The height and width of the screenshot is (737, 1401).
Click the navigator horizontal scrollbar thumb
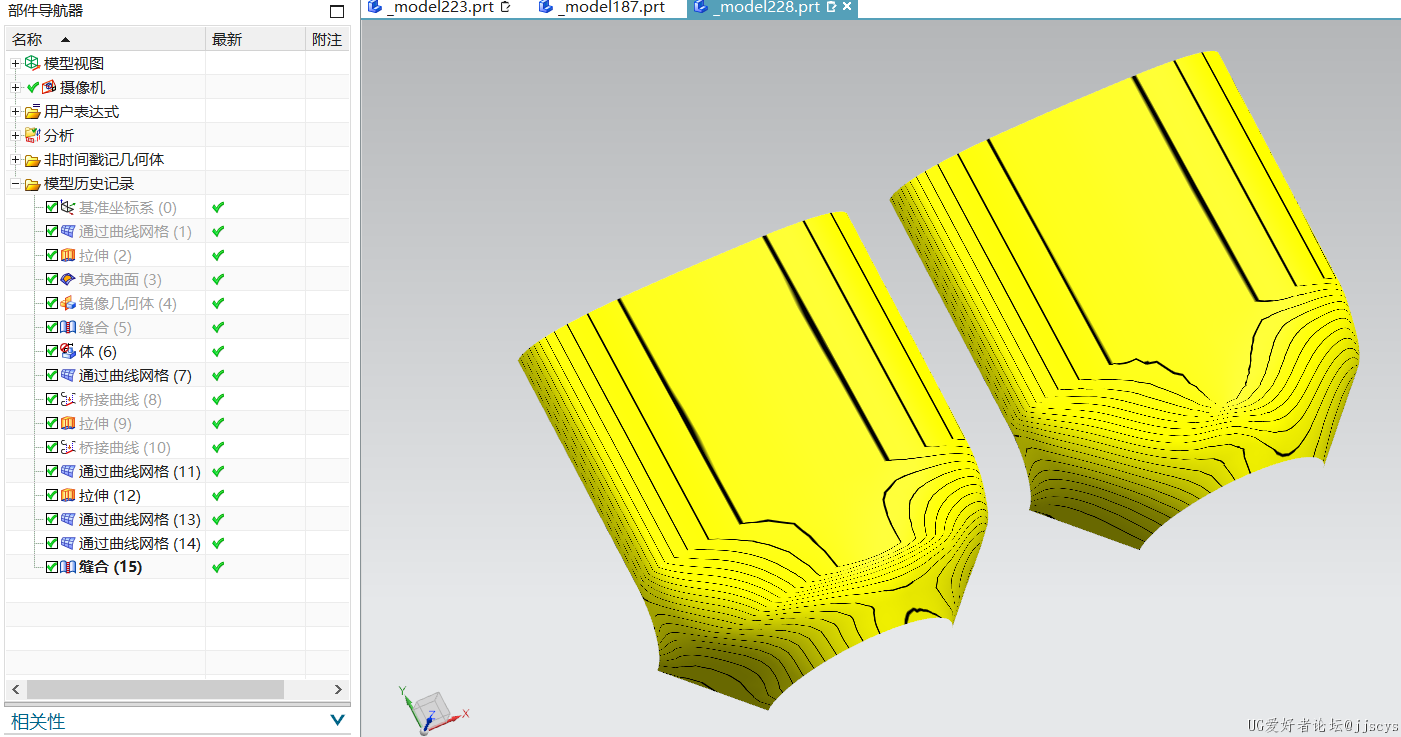click(155, 690)
